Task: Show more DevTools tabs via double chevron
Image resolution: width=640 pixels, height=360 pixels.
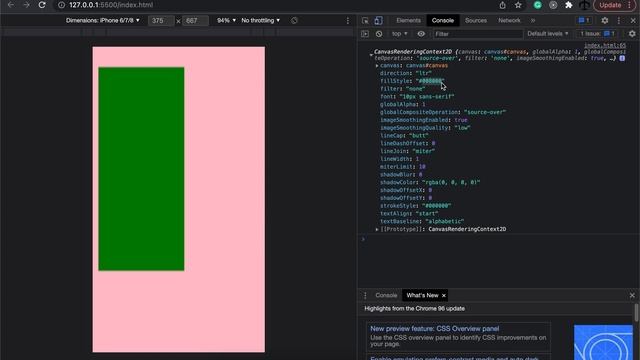Action: click(533, 20)
